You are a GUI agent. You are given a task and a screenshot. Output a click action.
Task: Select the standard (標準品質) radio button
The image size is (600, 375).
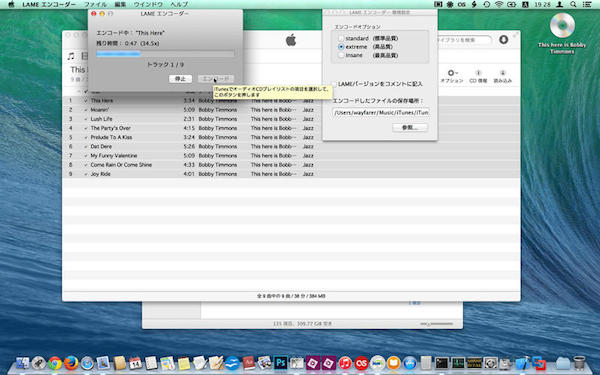341,39
